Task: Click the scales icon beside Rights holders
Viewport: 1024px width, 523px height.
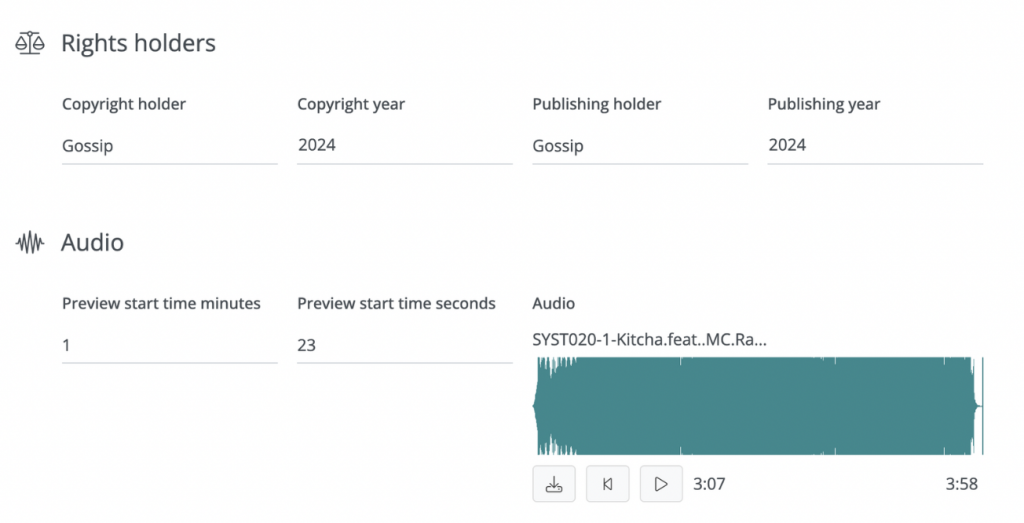Action: (x=30, y=43)
